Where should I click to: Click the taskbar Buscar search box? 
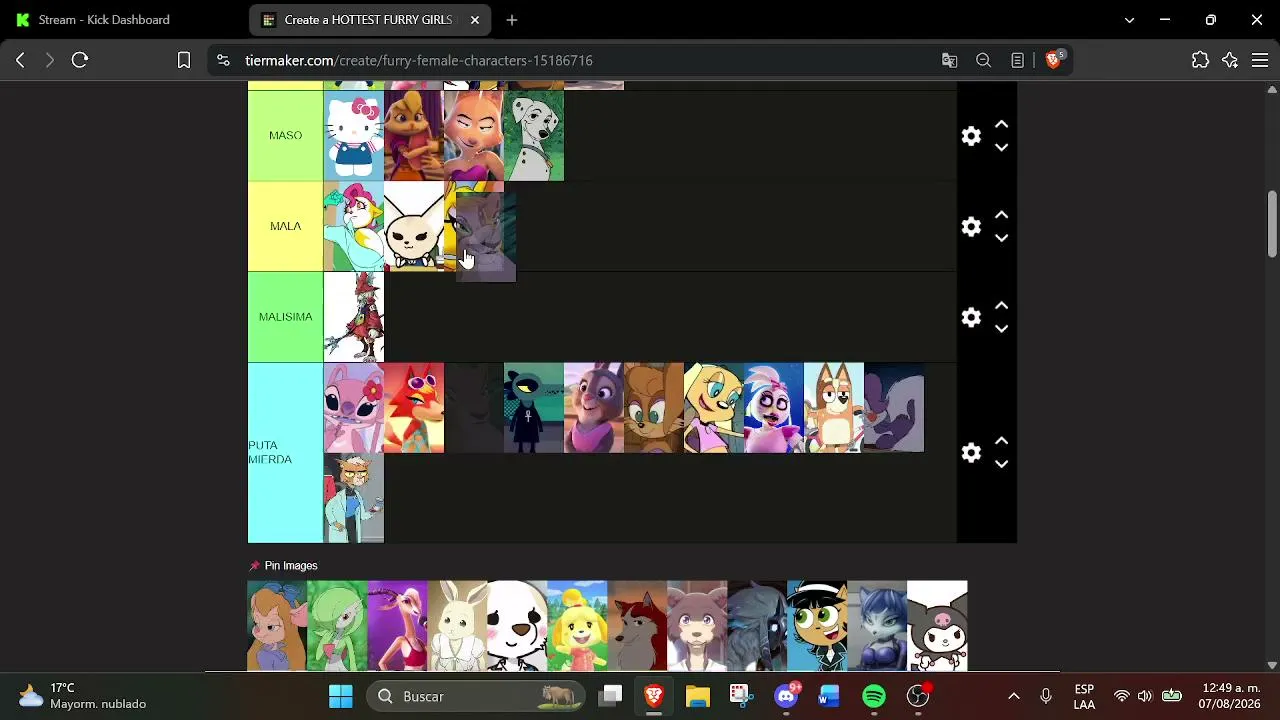coord(476,696)
